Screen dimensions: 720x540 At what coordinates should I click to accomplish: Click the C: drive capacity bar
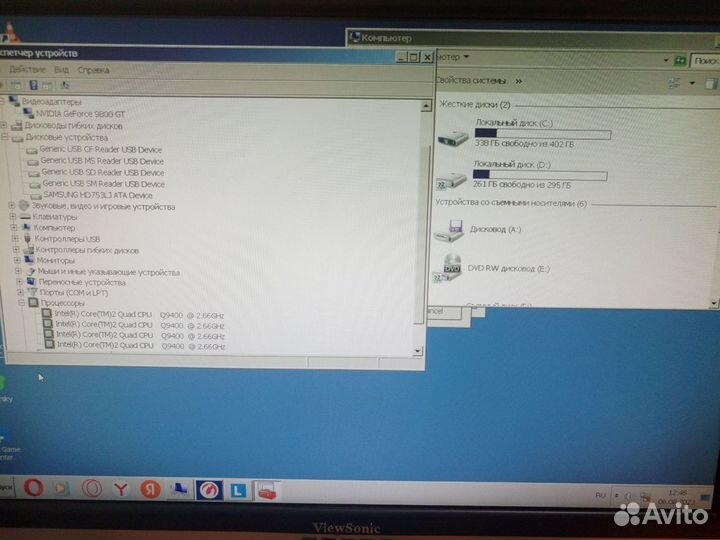(x=543, y=134)
